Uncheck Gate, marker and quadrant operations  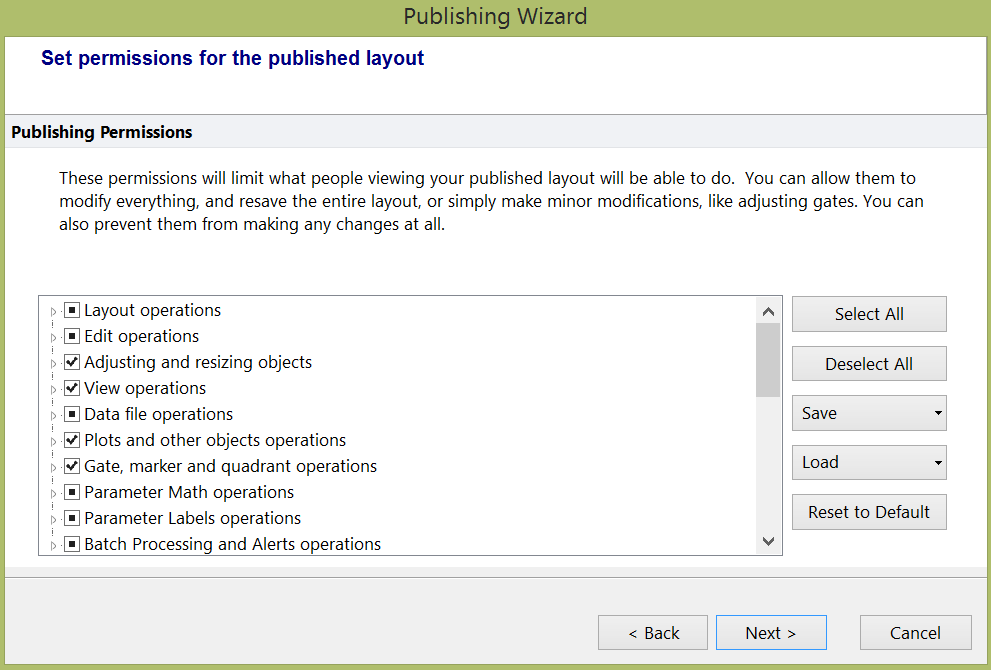pos(72,467)
